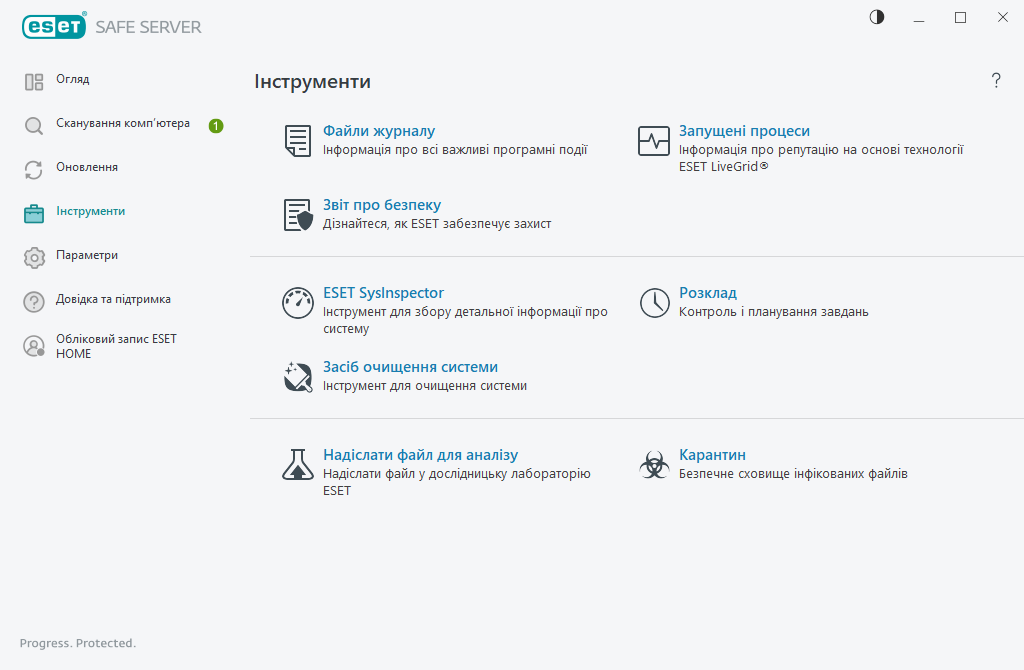
Task: Open Довідка та підтримка section
Action: tap(112, 300)
